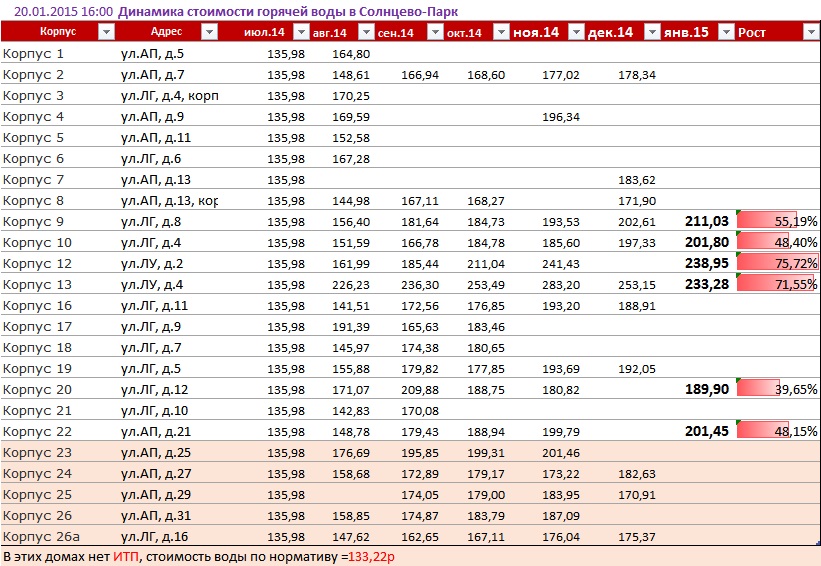Click address cell 'ул.ЛУ, д.2'
Viewport: 821px width, 566px height.
152,263
